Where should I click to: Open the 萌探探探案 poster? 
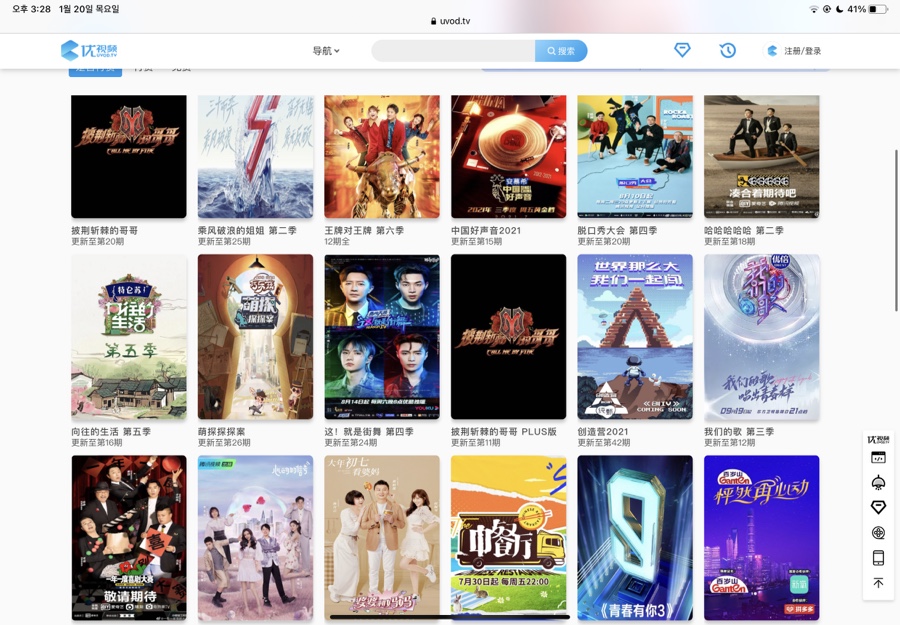point(255,337)
